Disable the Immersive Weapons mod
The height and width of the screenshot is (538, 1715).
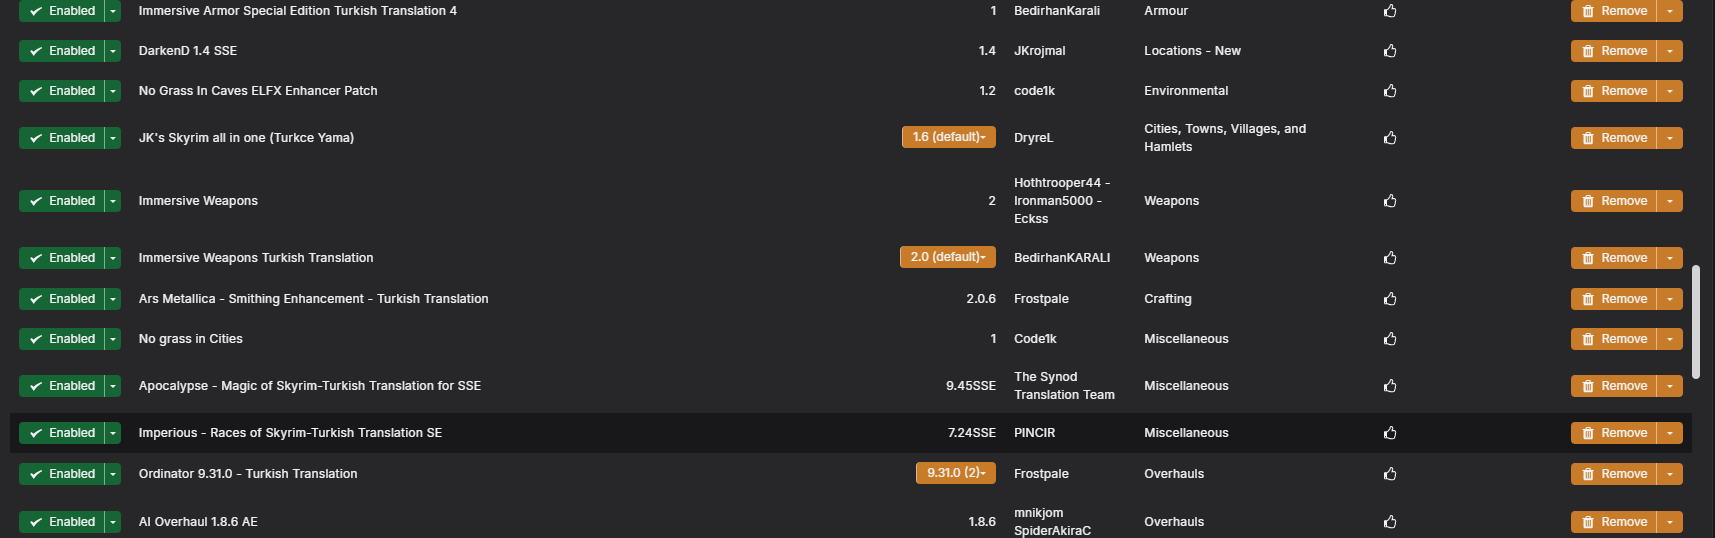point(62,201)
